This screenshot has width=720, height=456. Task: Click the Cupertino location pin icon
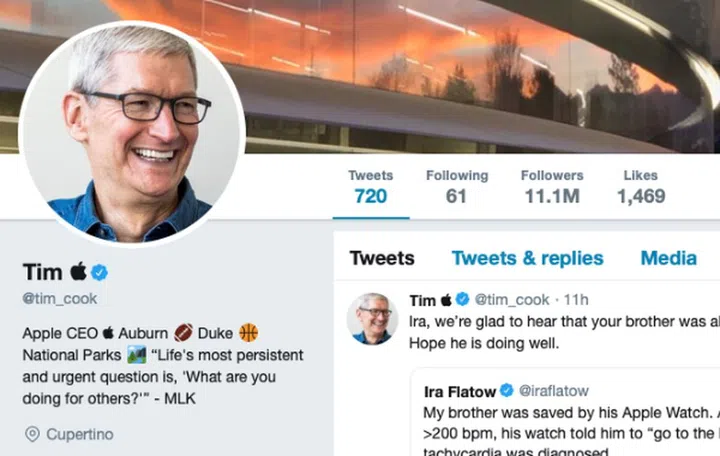point(32,434)
